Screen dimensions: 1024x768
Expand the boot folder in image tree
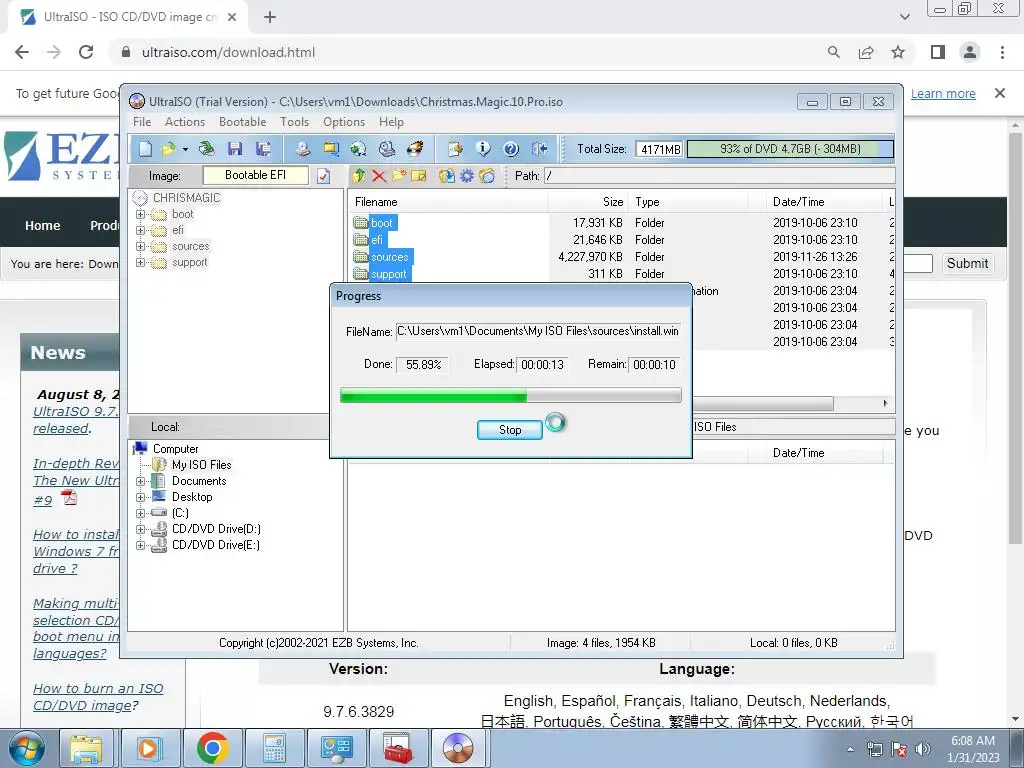pos(140,214)
